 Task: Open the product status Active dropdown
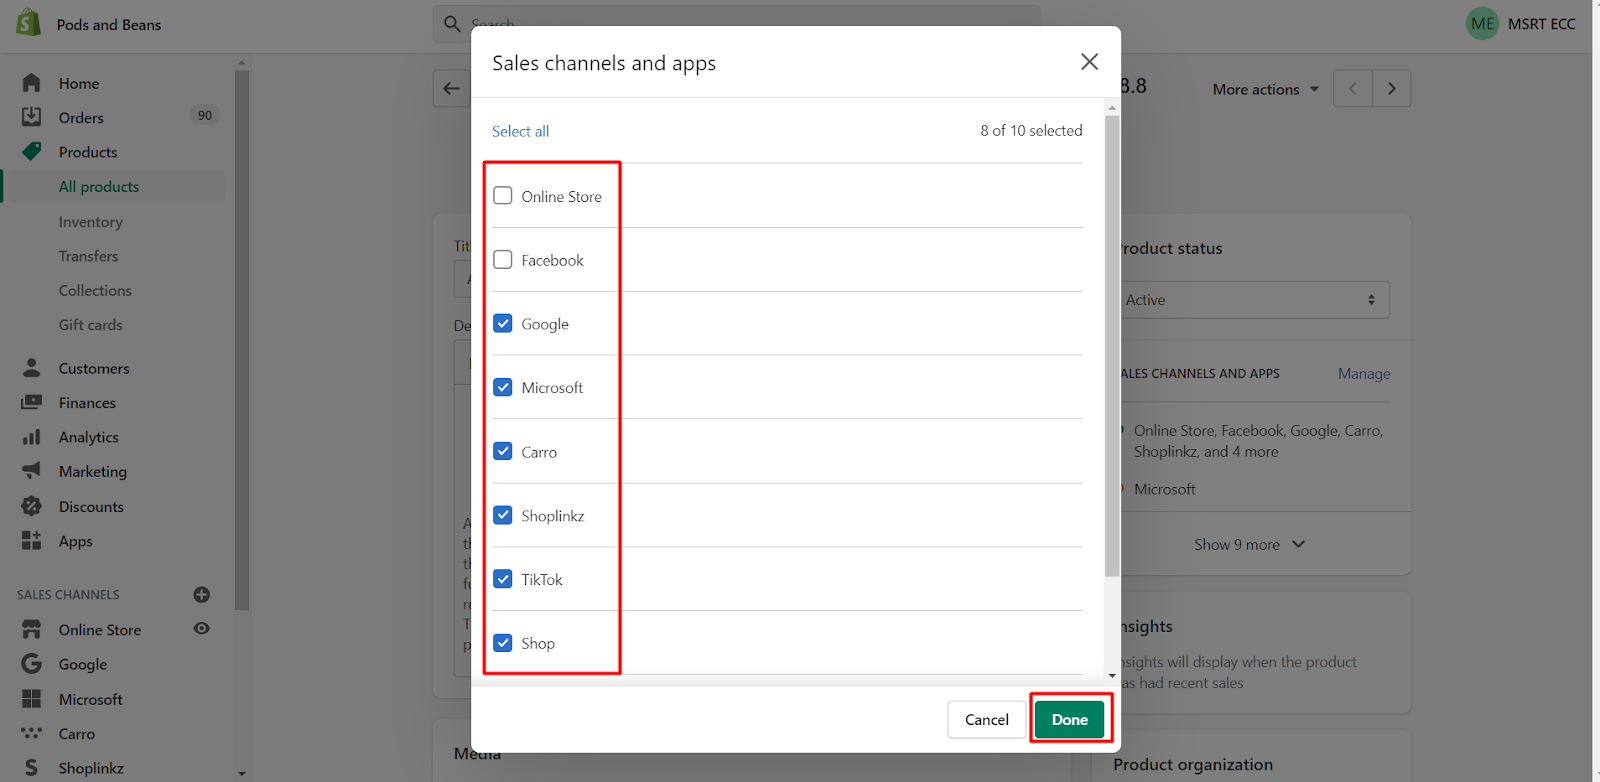(1253, 300)
